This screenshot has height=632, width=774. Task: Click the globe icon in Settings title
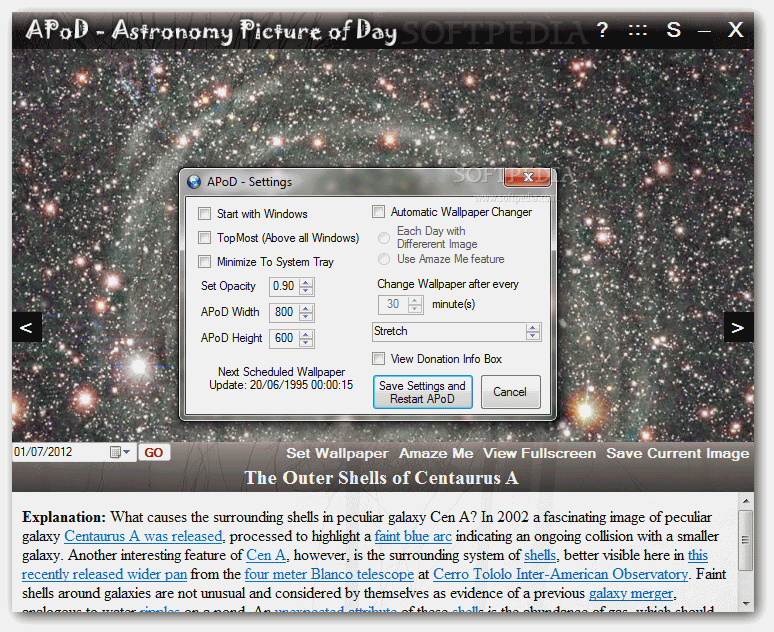(194, 182)
